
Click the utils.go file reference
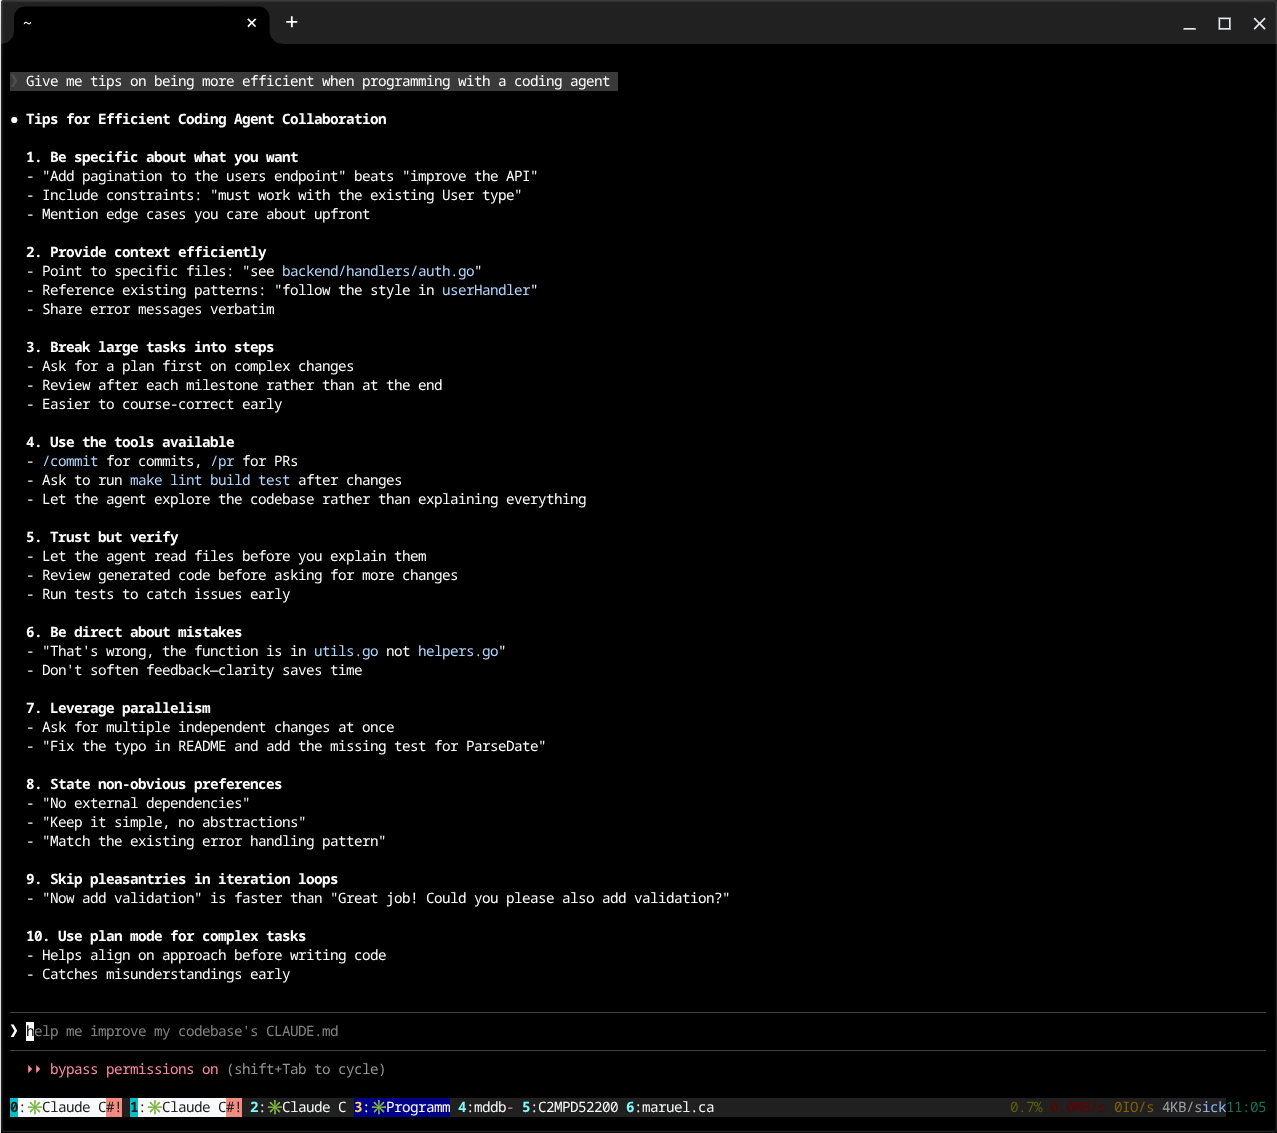coord(346,651)
